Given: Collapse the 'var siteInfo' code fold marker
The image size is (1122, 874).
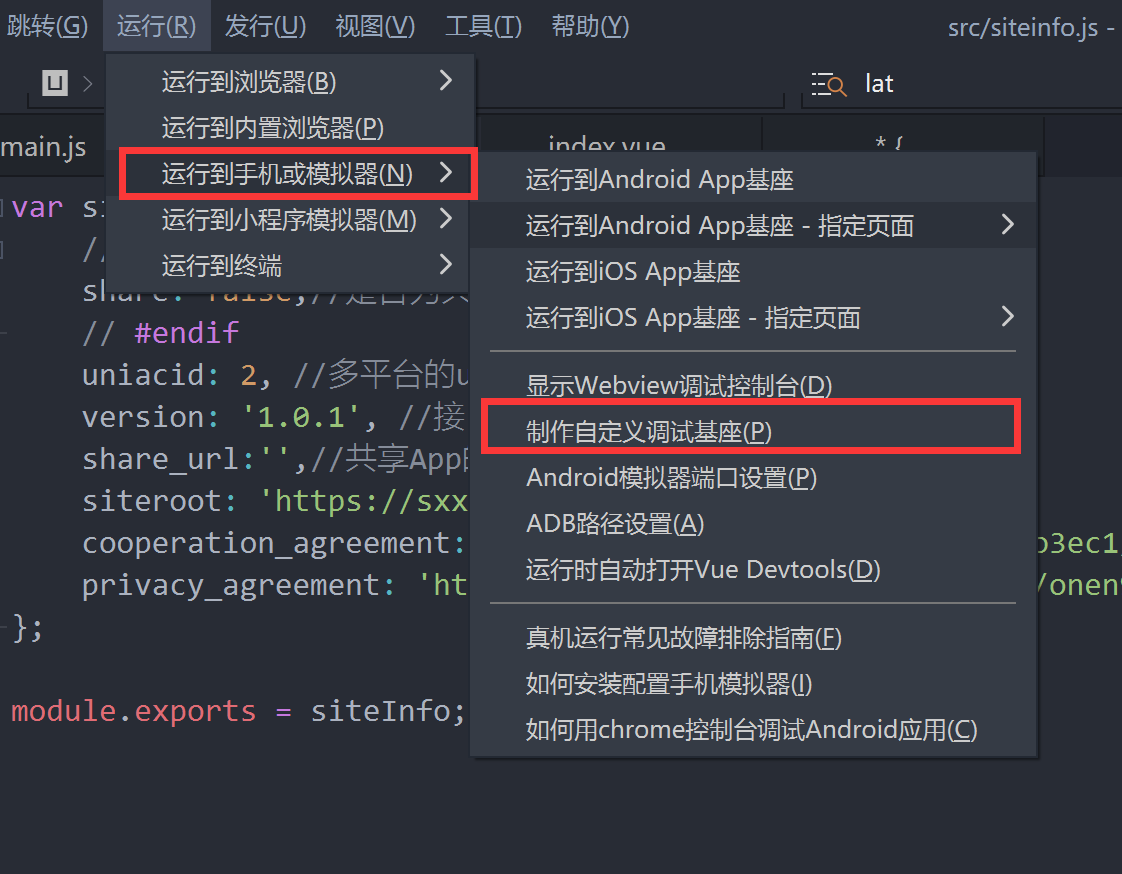Looking at the screenshot, I should 3,208.
